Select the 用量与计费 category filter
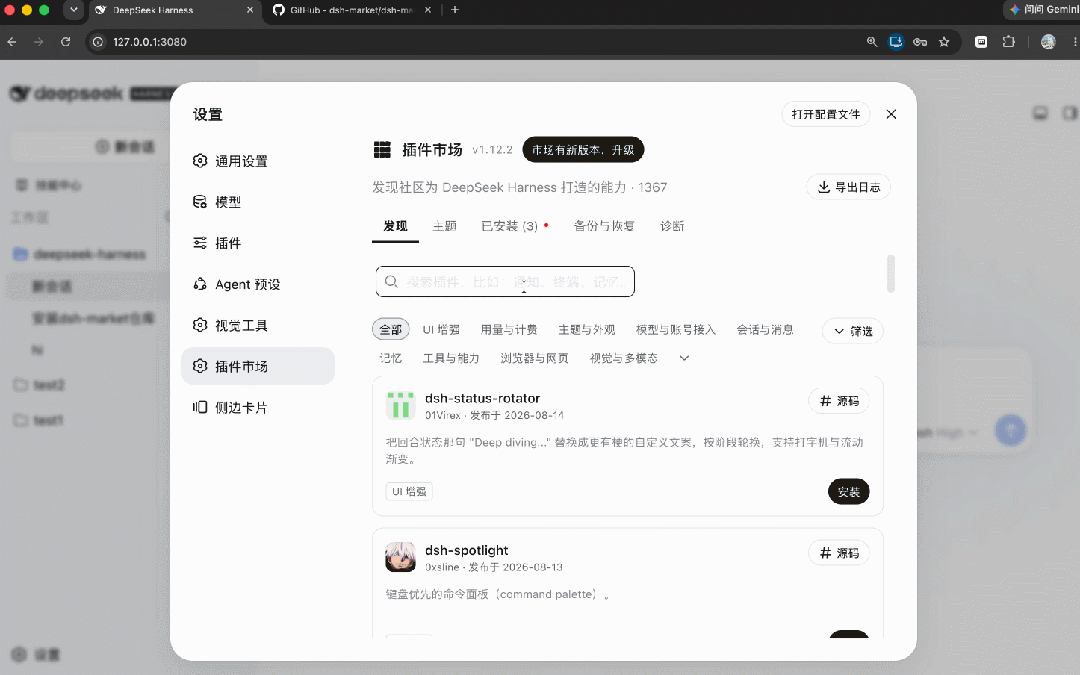This screenshot has width=1080, height=675. (509, 330)
